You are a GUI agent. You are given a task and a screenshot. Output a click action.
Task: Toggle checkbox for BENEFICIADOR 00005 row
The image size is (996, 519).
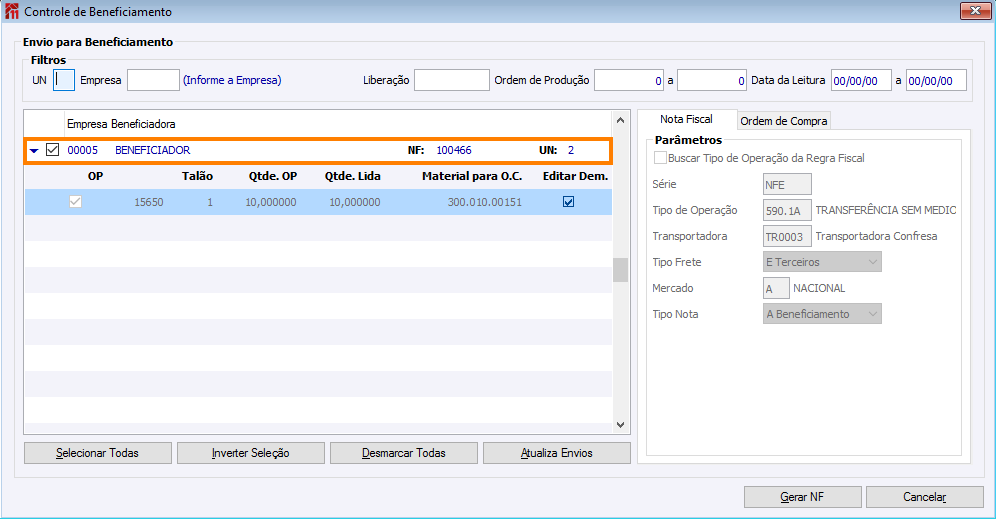coord(53,150)
